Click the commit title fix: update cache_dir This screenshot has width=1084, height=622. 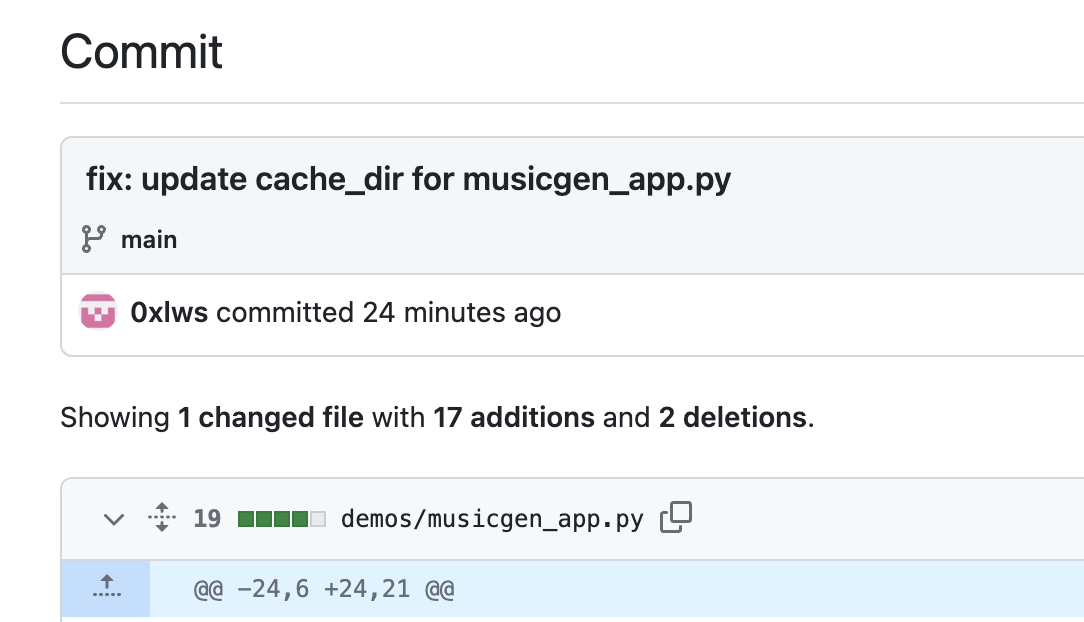coord(410,179)
